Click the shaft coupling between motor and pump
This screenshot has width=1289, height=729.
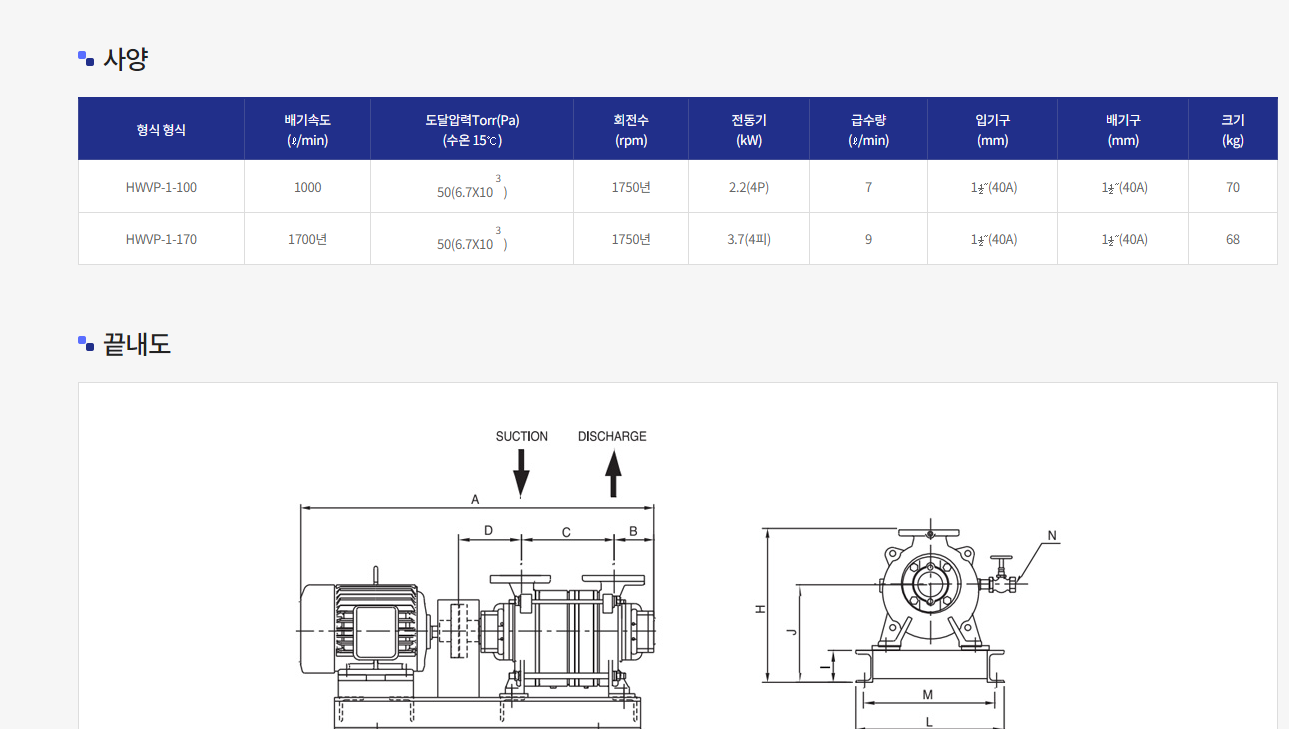pyautogui.click(x=459, y=631)
